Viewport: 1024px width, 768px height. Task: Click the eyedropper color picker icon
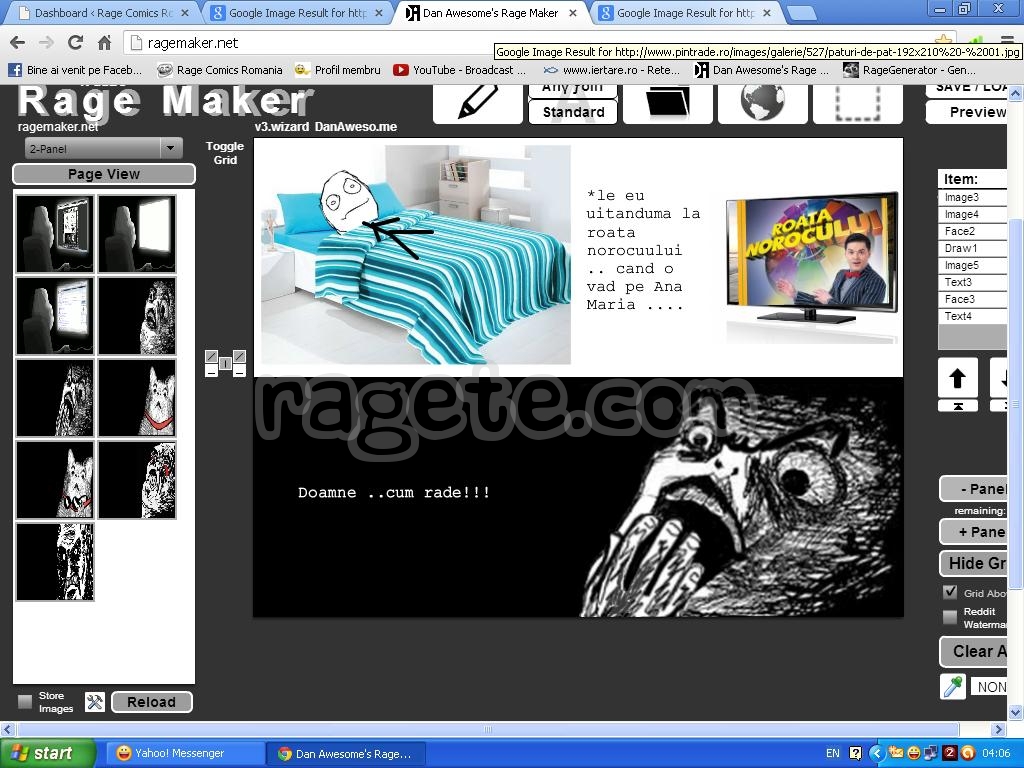[952, 686]
